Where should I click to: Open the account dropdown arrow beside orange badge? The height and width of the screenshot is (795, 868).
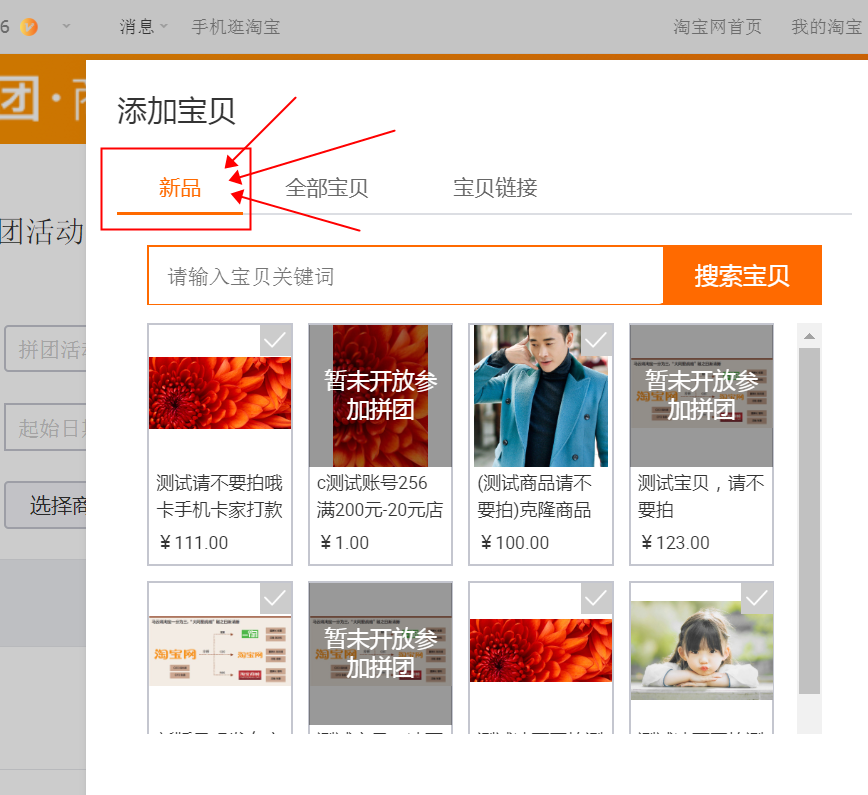pyautogui.click(x=66, y=27)
